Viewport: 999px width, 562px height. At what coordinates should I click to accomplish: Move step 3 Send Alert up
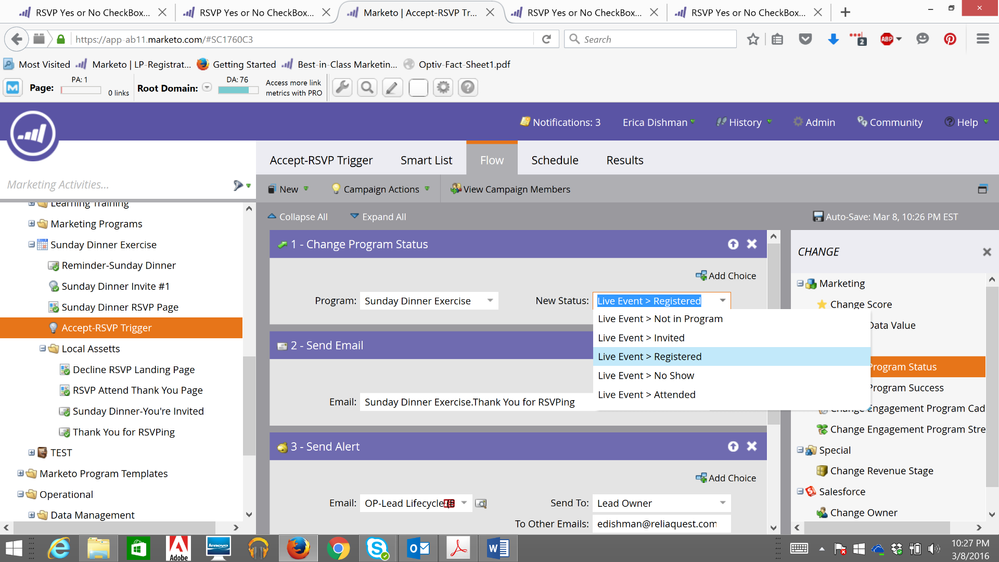[x=733, y=447]
